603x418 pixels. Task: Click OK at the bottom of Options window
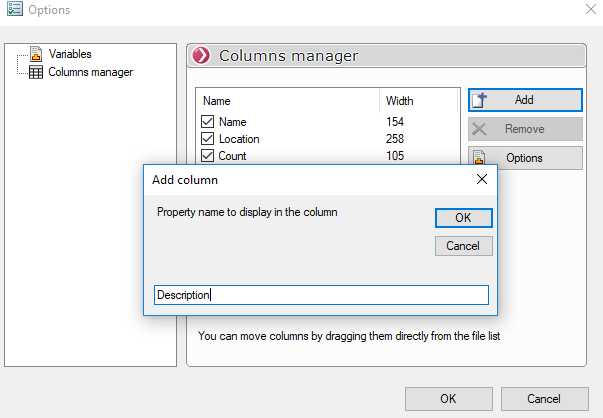[x=448, y=399]
